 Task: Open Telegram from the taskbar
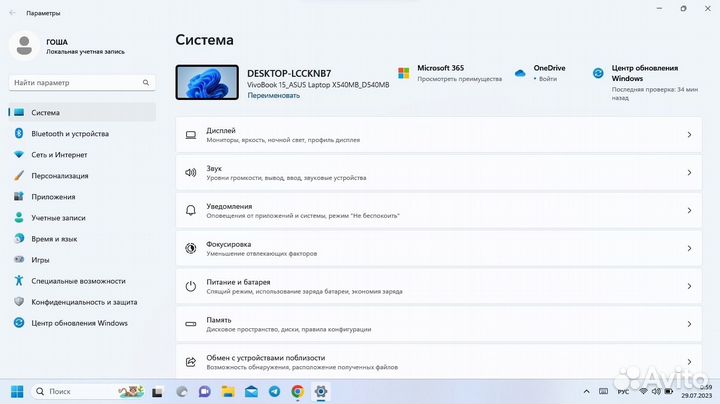point(275,392)
